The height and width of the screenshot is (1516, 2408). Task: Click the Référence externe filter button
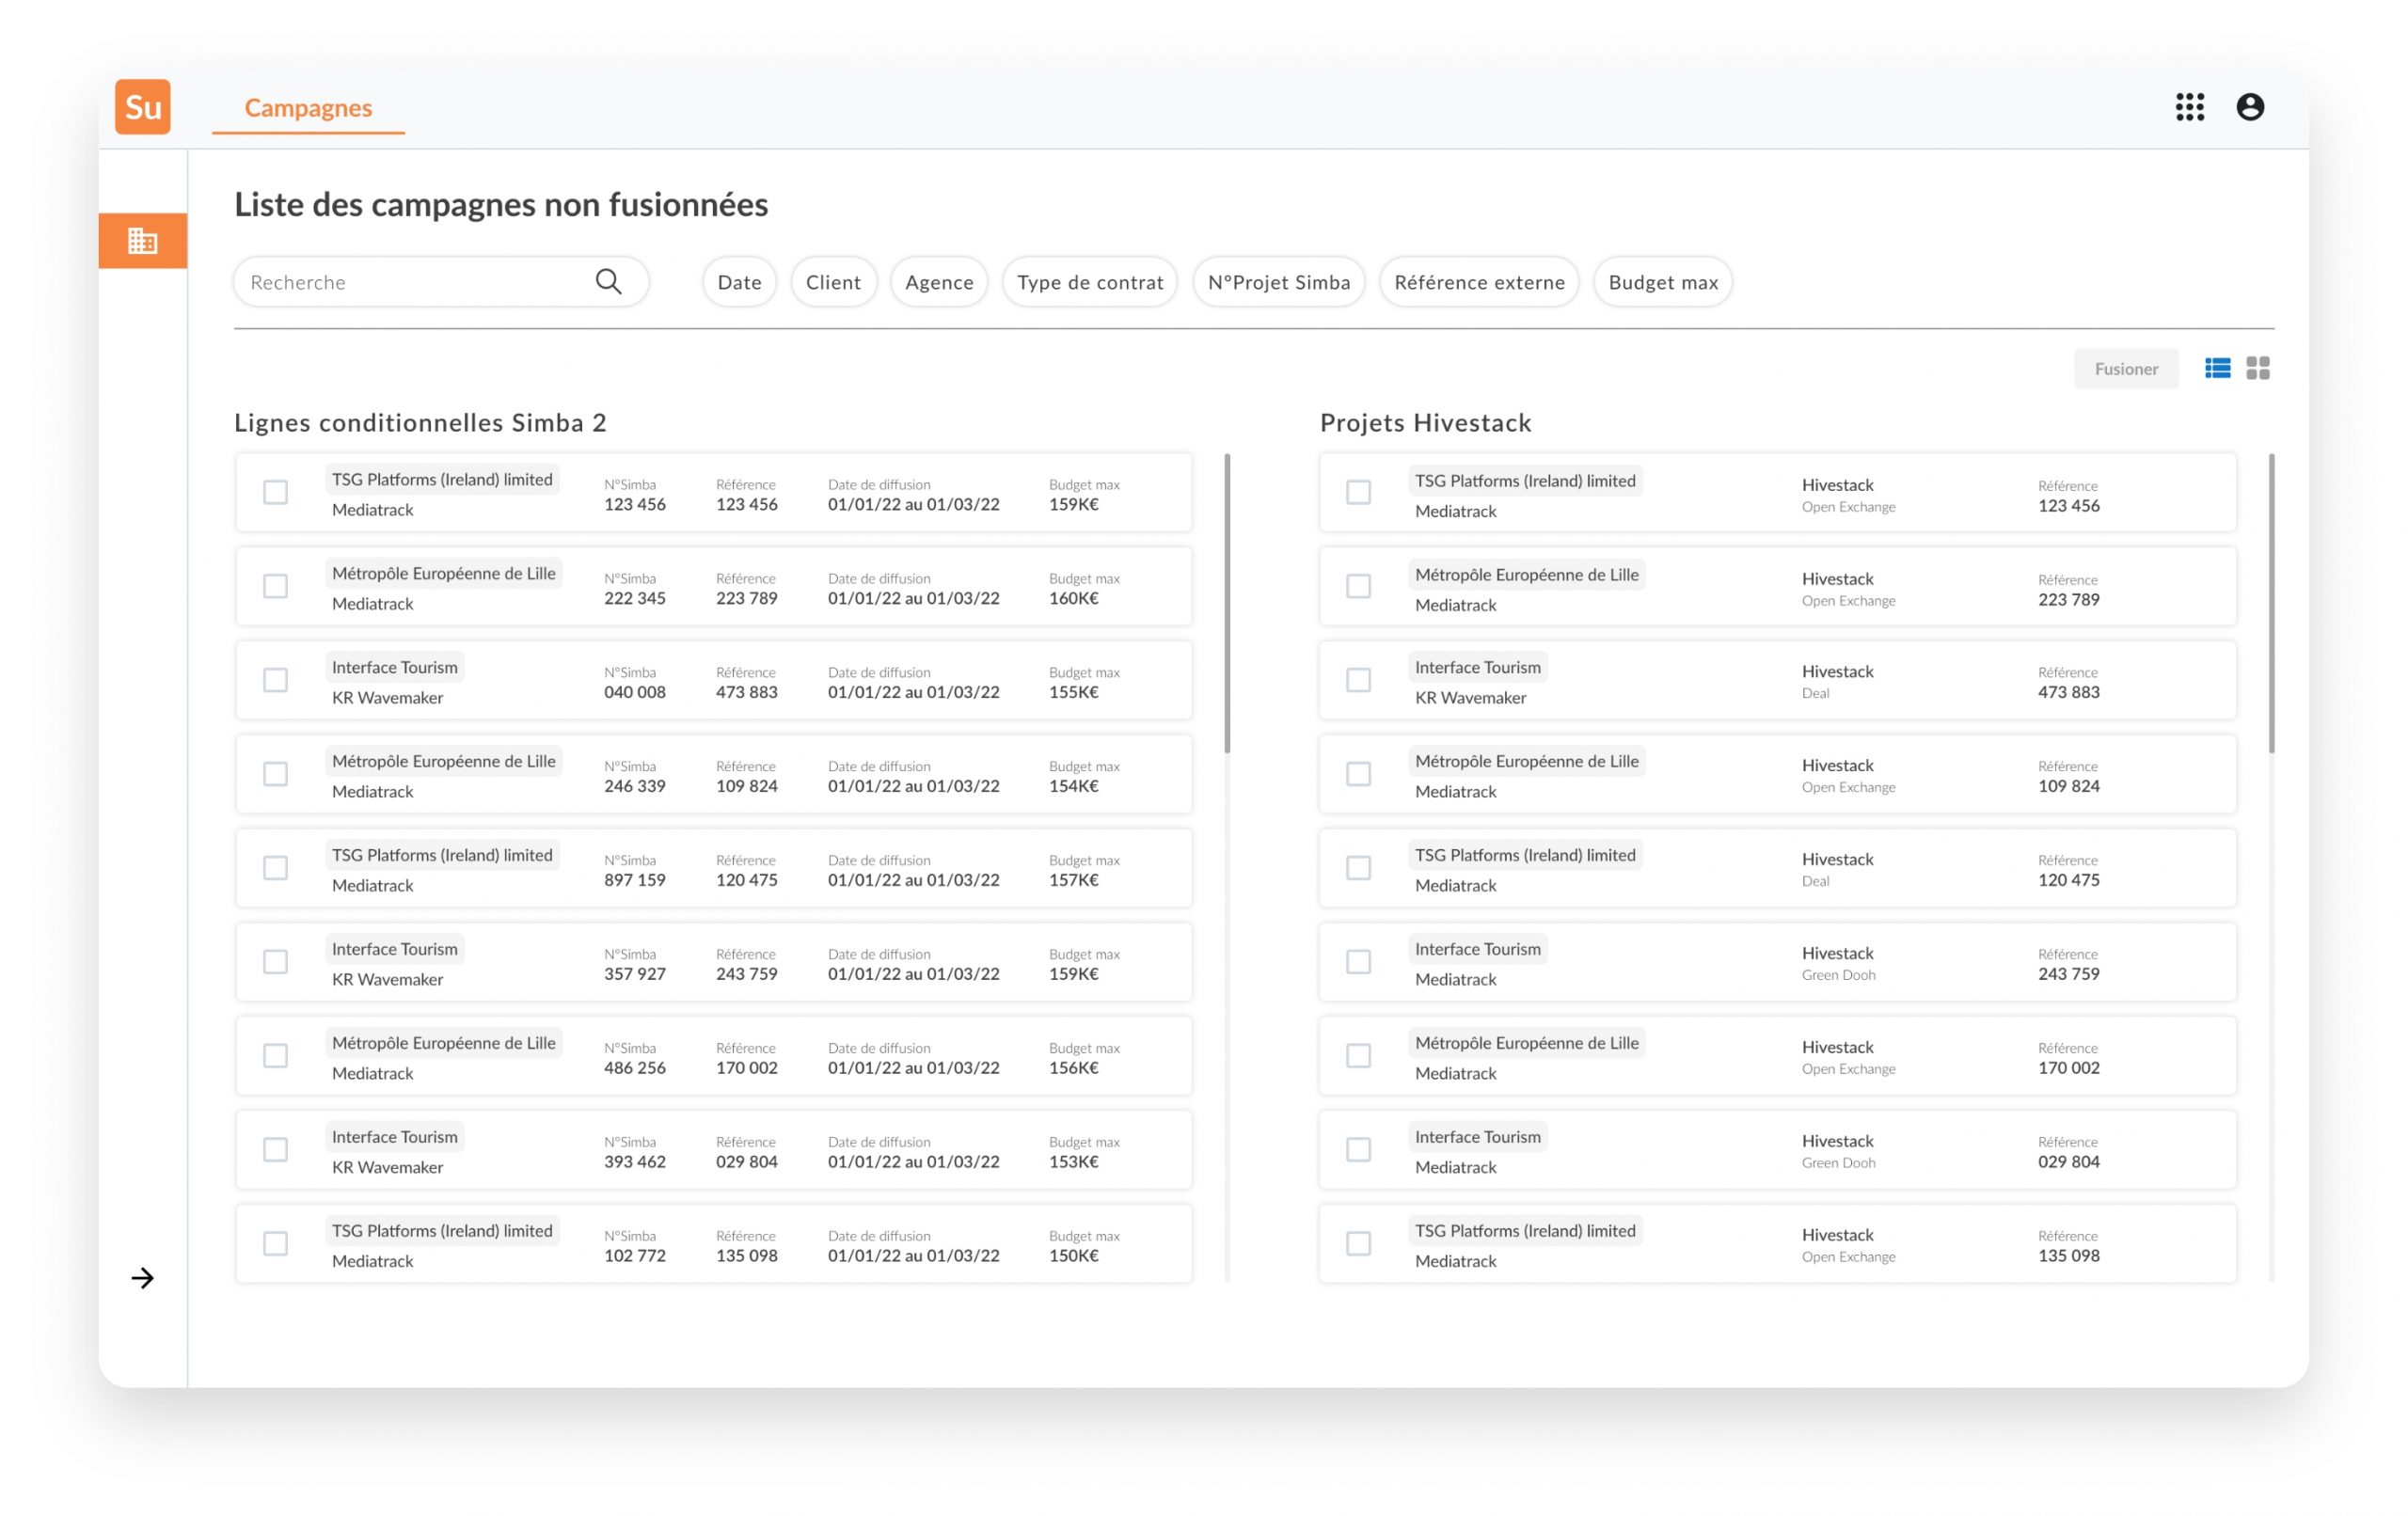(x=1478, y=282)
